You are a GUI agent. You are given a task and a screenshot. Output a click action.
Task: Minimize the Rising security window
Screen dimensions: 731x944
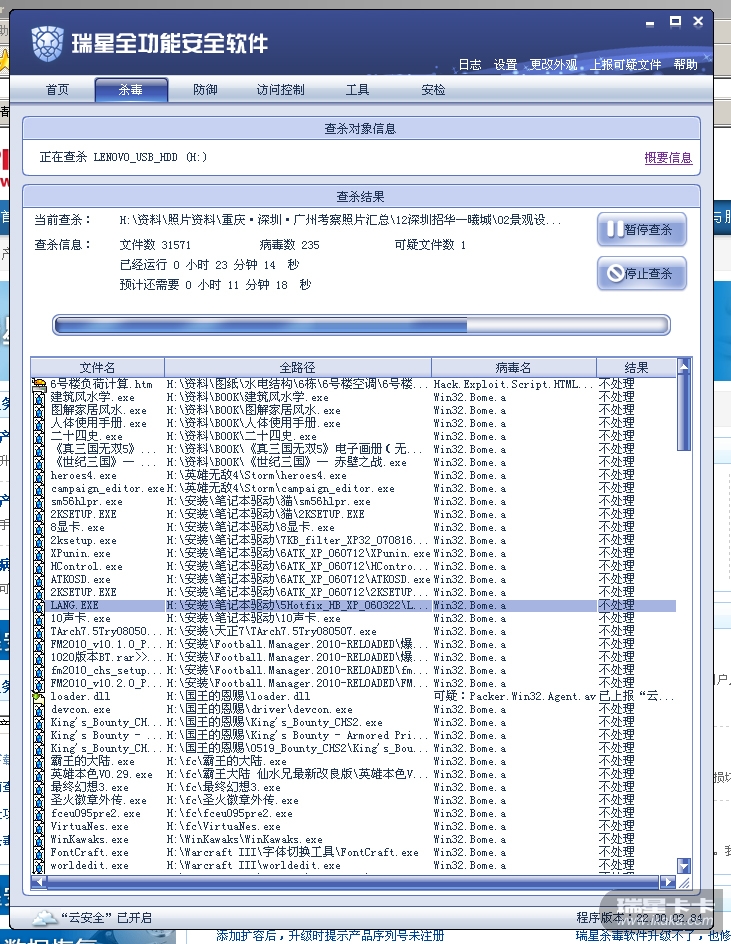point(650,23)
